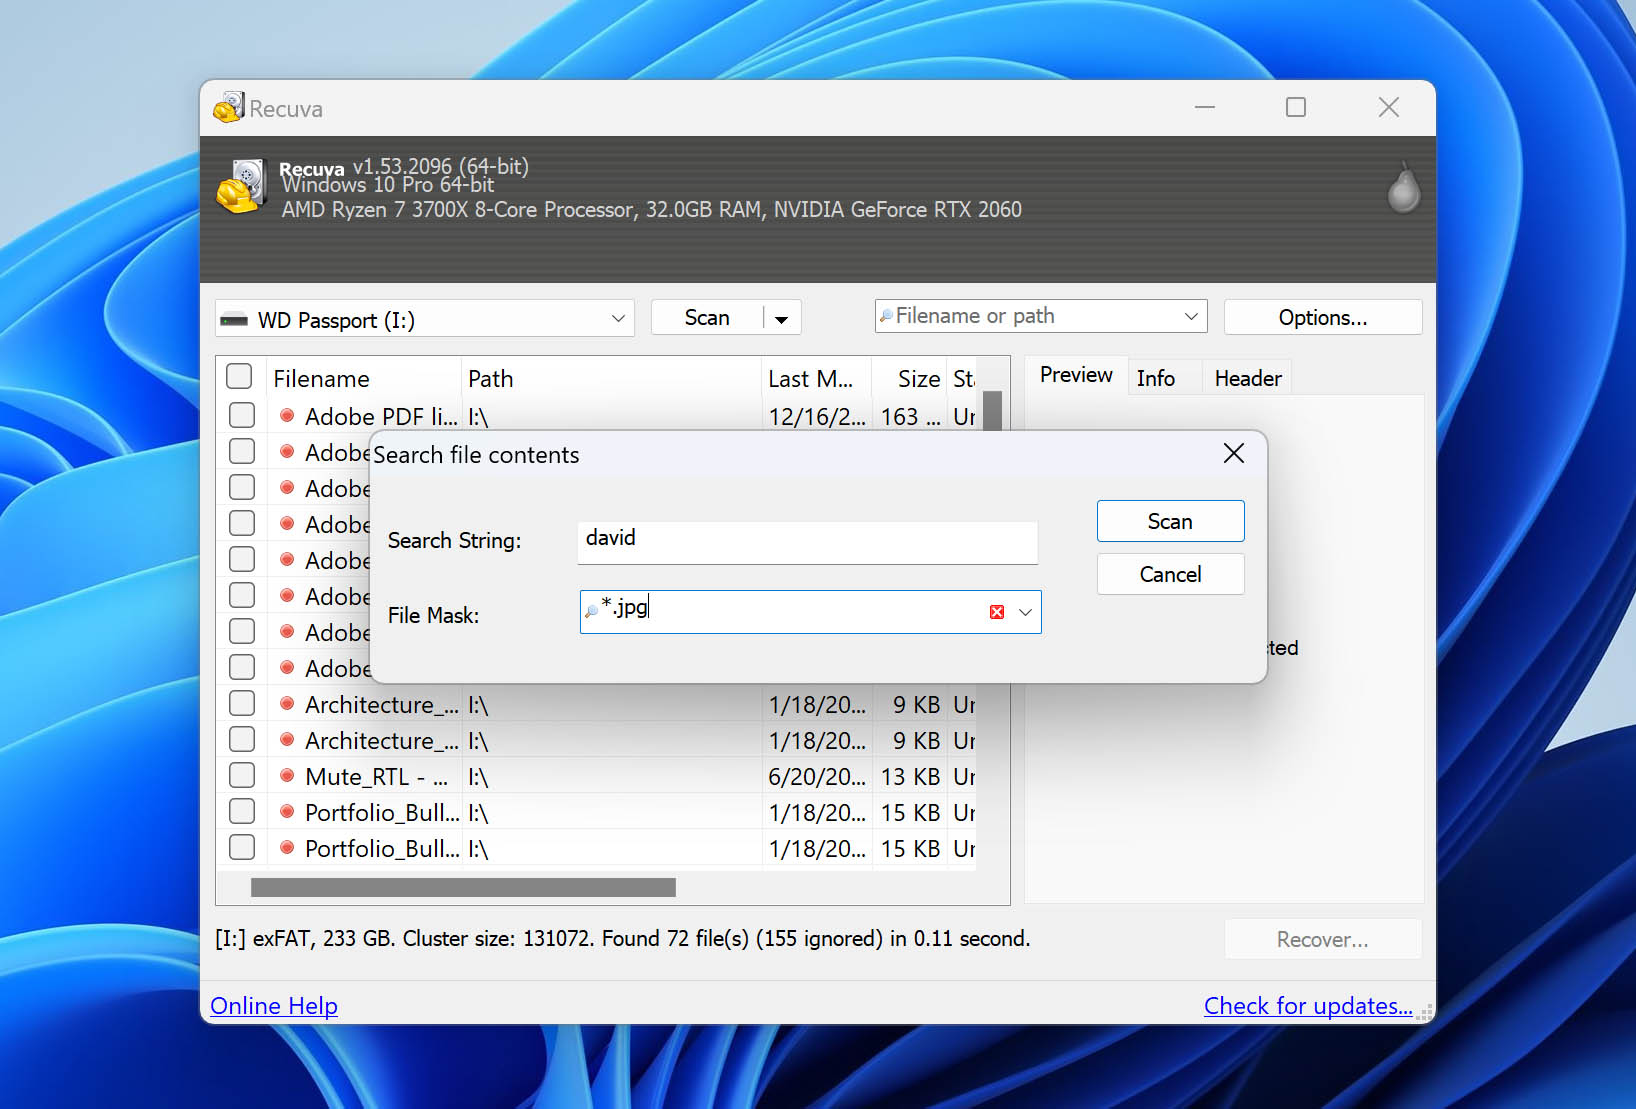This screenshot has height=1109, width=1636.
Task: Select the checkbox for Portfolio_Bull file
Action: pyautogui.click(x=242, y=811)
